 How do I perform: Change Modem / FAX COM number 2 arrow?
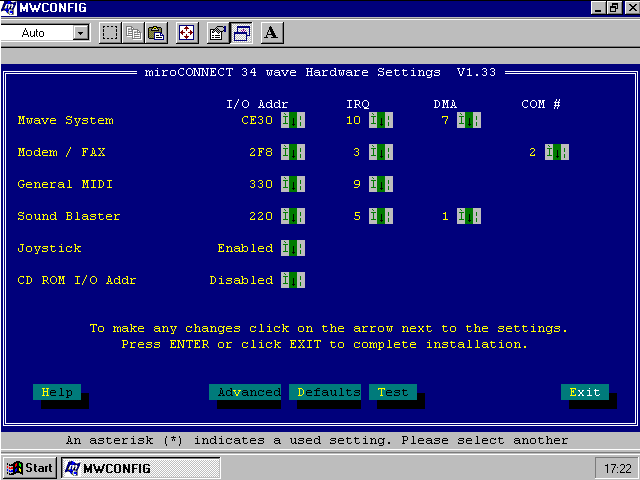tap(557, 152)
